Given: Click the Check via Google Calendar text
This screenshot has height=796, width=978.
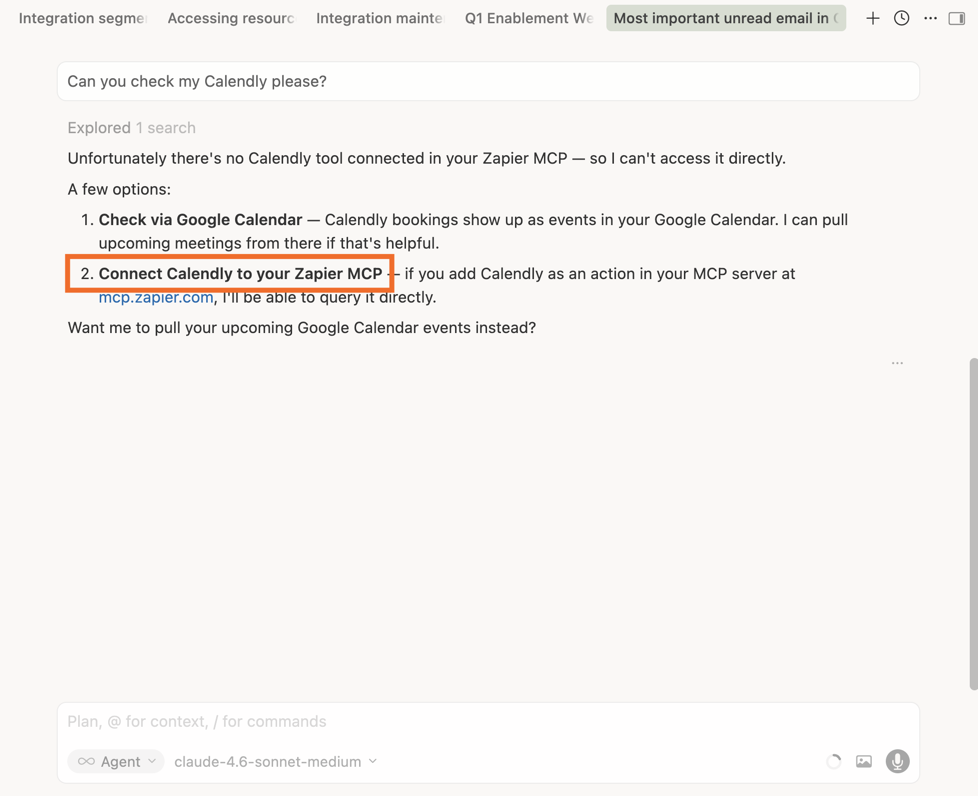Looking at the screenshot, I should pos(200,220).
